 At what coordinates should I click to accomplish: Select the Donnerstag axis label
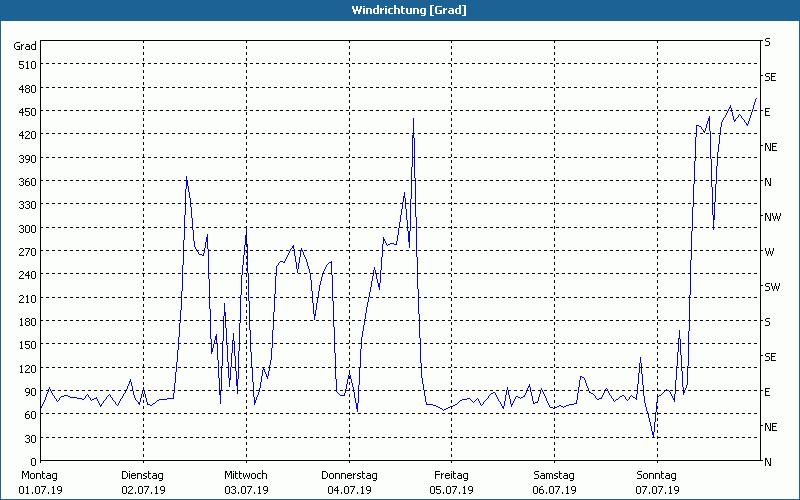[x=349, y=475]
